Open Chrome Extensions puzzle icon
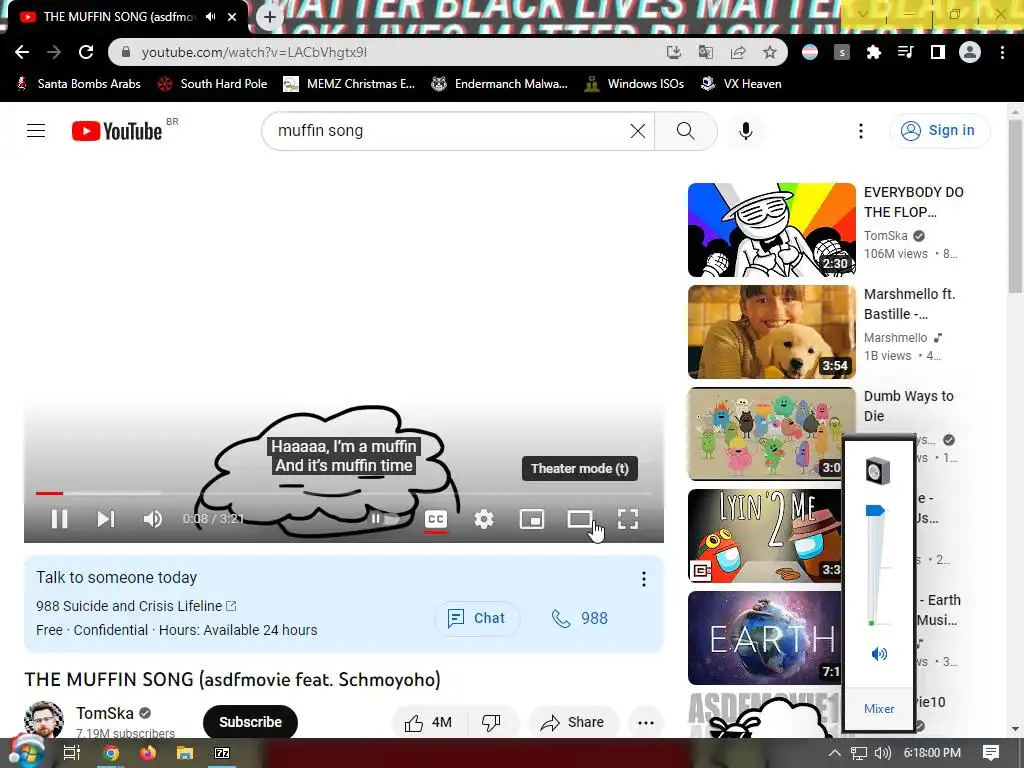This screenshot has width=1024, height=768. pos(874,52)
